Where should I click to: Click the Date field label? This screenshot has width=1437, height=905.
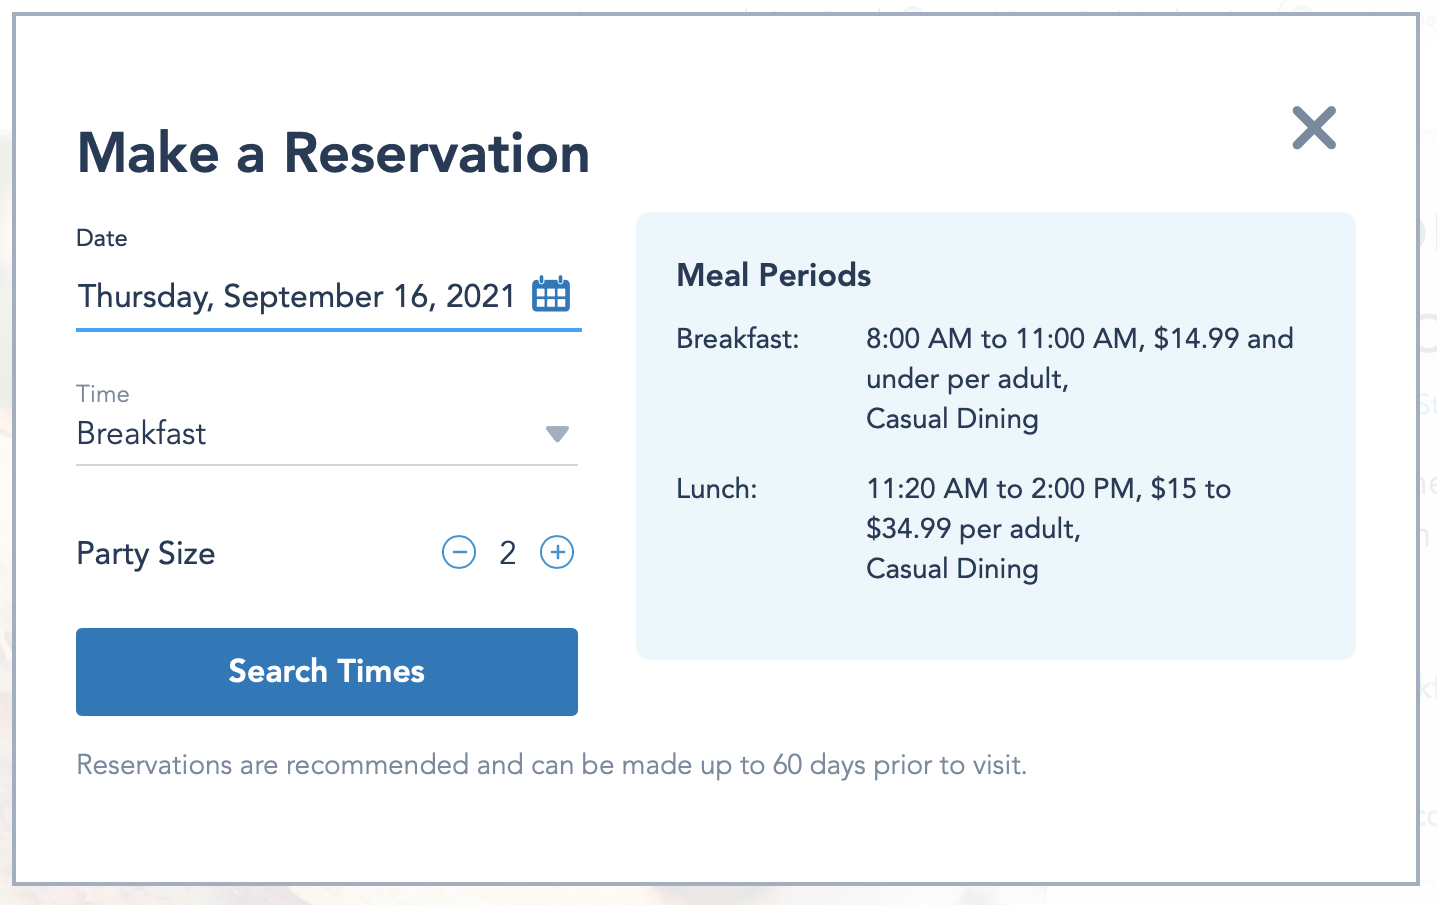pos(102,238)
